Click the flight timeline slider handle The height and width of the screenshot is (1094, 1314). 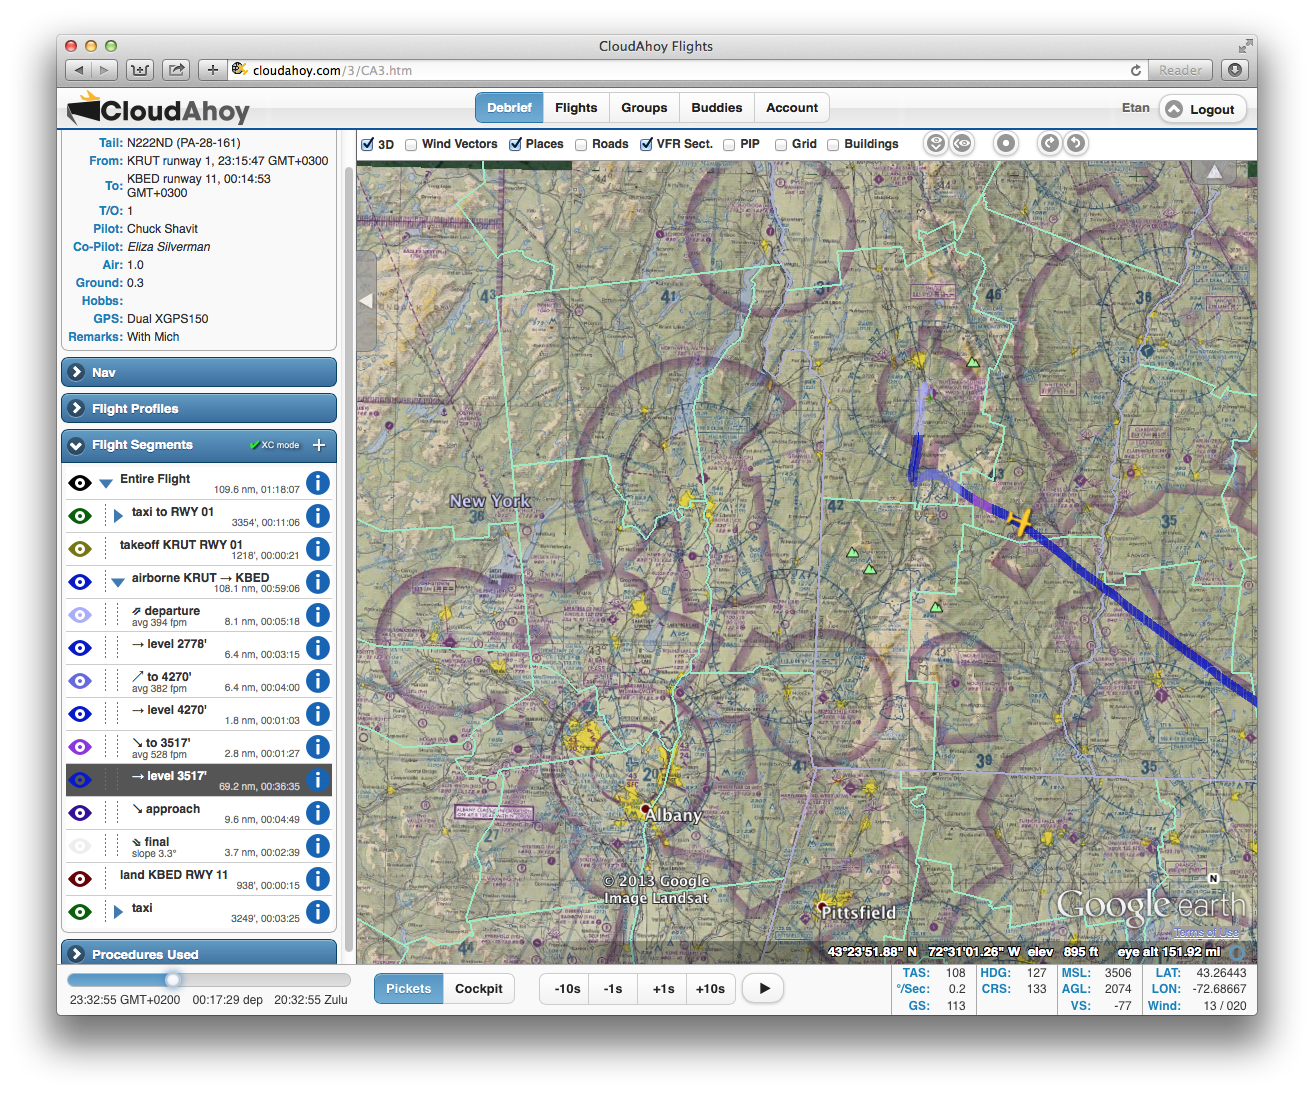pos(173,980)
